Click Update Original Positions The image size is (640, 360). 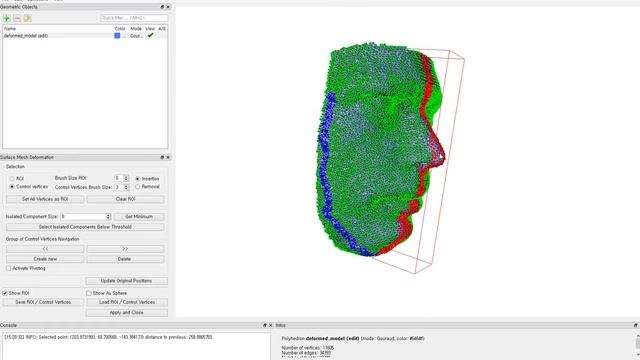pos(127,281)
